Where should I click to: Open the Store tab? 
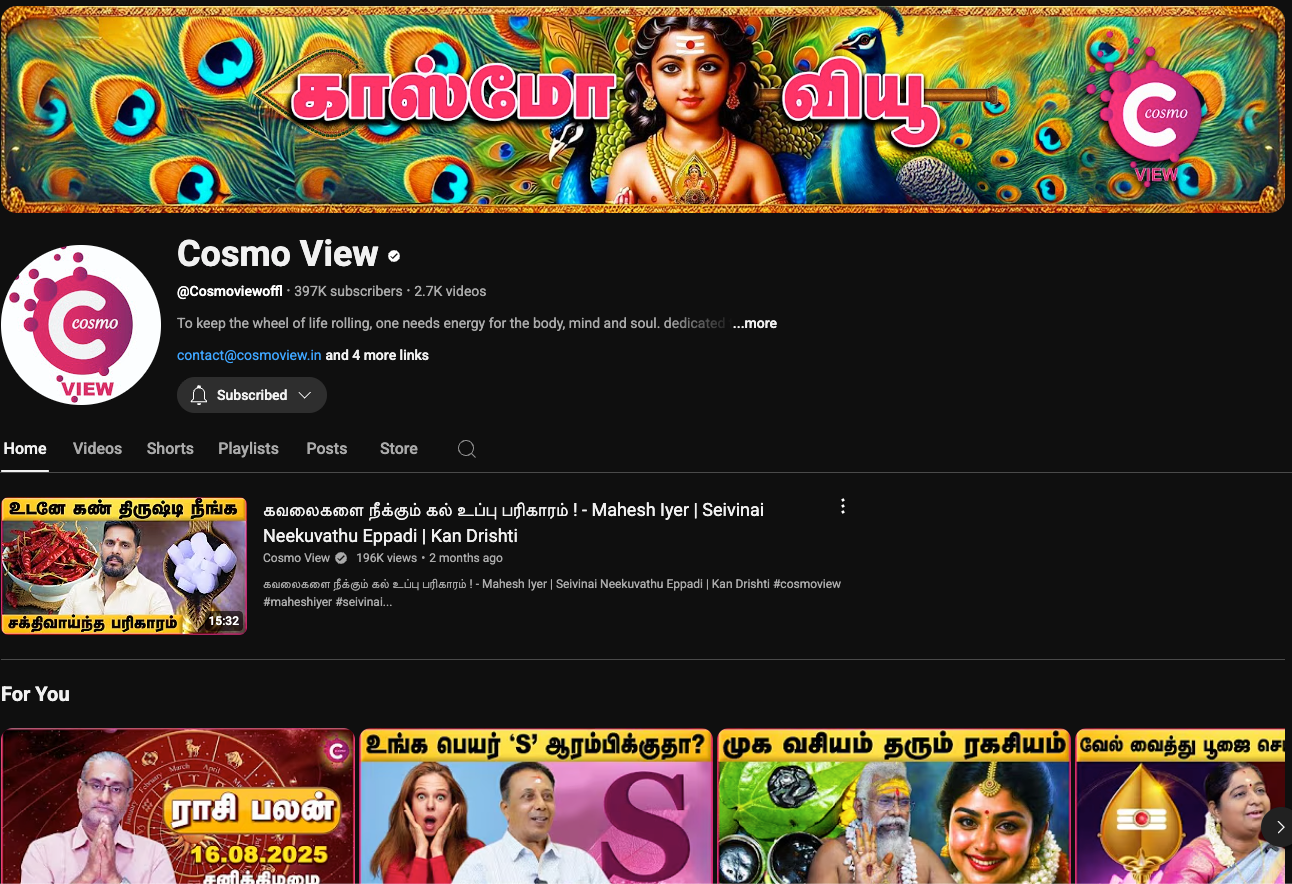[398, 449]
